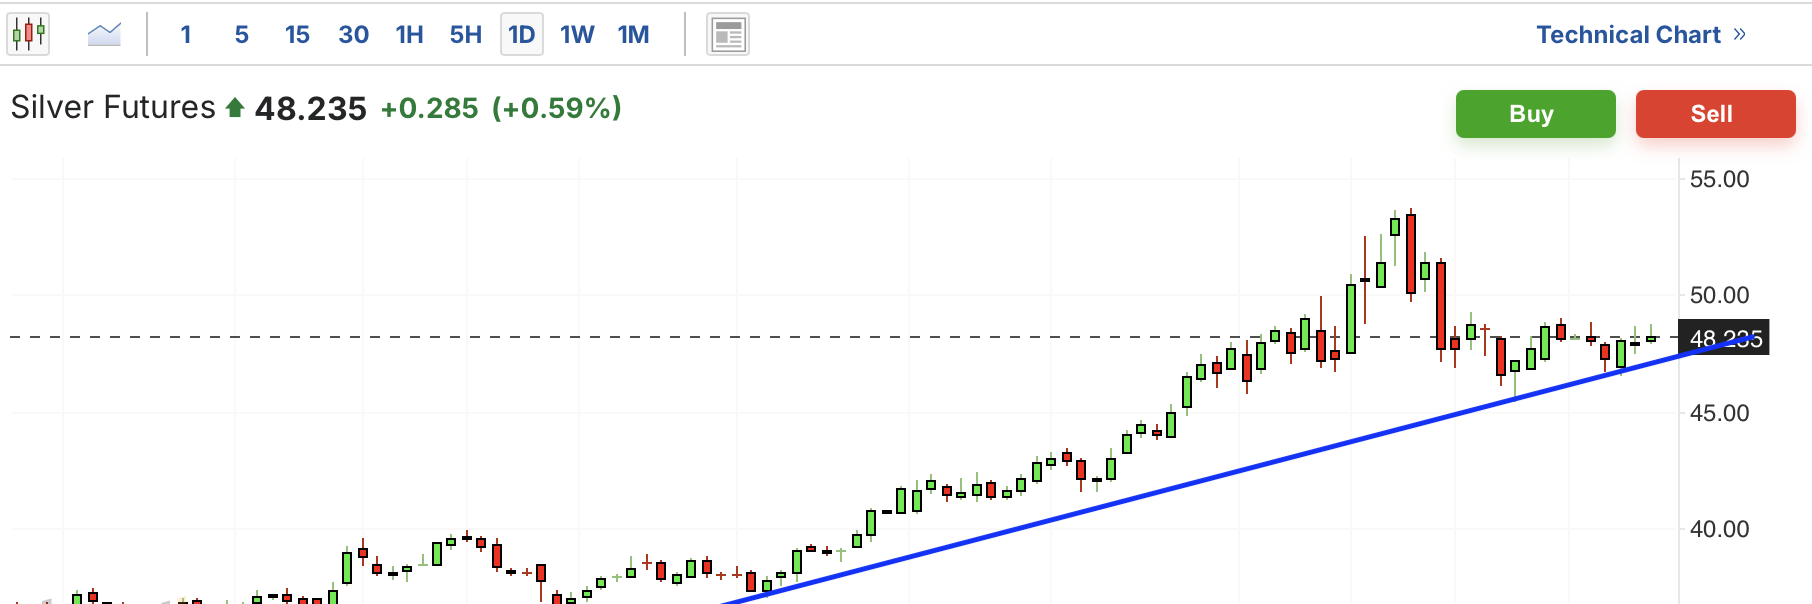This screenshot has height=604, width=1812.
Task: Switch to the 1M monthly timeframe
Action: point(634,35)
